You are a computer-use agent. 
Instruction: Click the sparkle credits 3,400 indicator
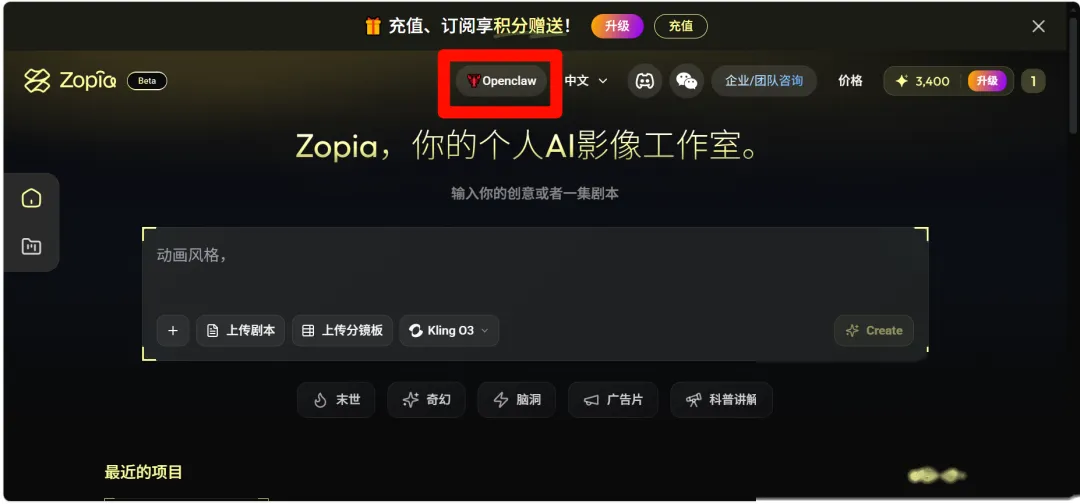click(922, 81)
